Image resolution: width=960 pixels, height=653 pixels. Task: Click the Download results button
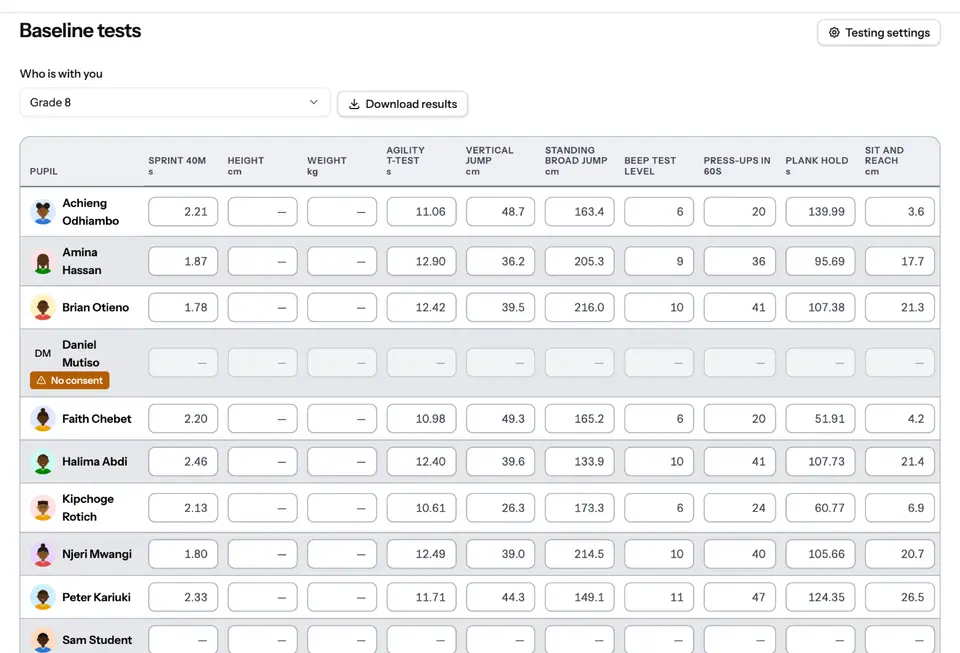(402, 104)
